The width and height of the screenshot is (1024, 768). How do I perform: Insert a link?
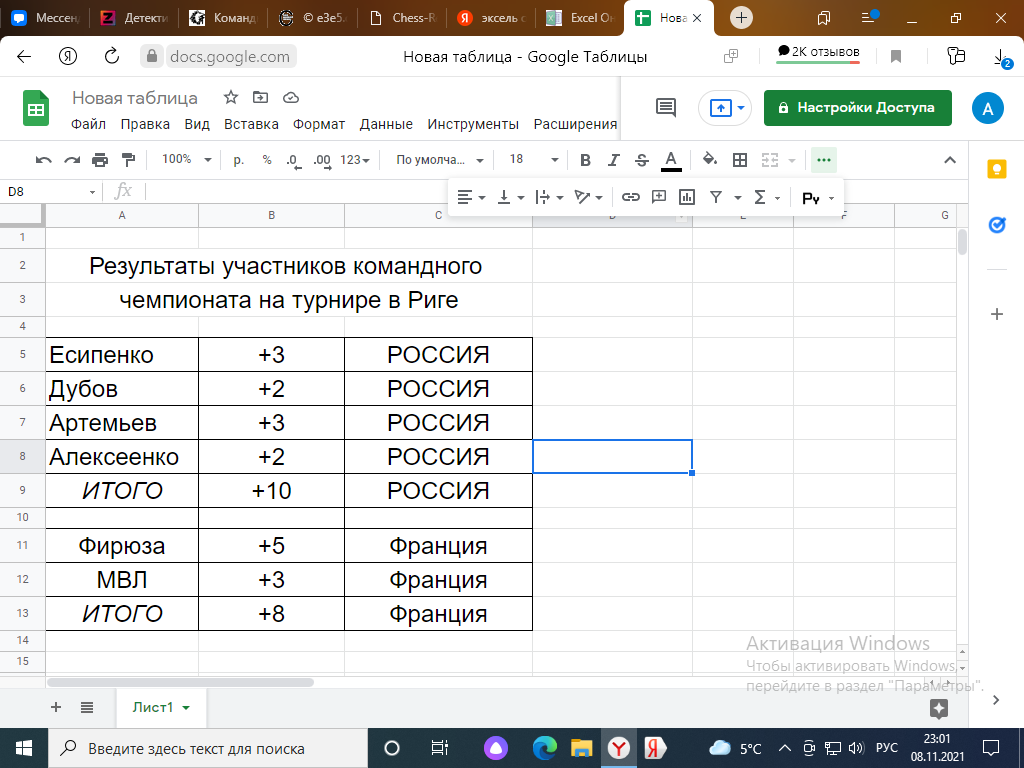630,197
